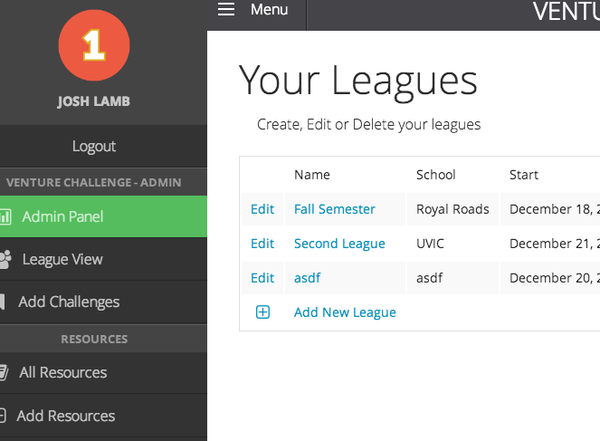The width and height of the screenshot is (600, 441).
Task: Open the Second League link
Action: pos(339,243)
